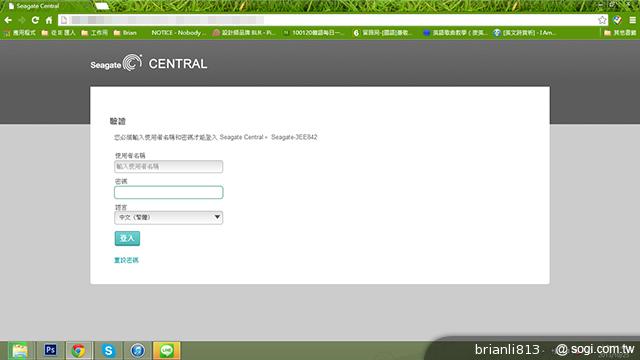Go back with the browser back arrow
The height and width of the screenshot is (360, 640).
click(8, 20)
